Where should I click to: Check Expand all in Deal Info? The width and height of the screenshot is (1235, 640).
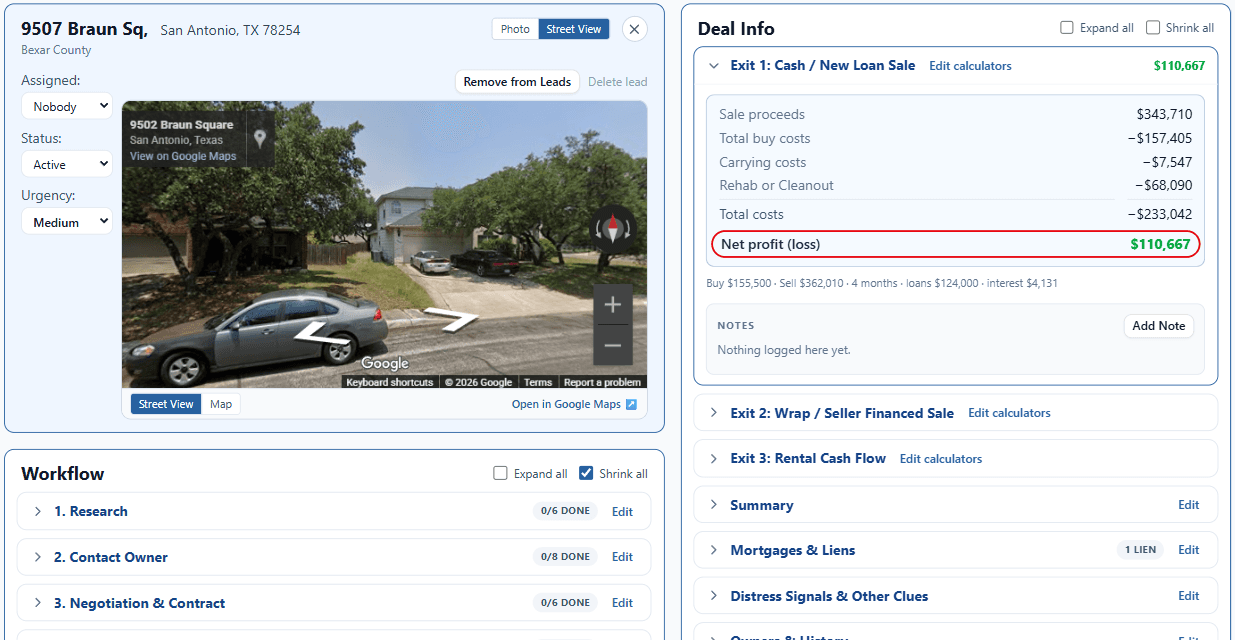[1067, 28]
